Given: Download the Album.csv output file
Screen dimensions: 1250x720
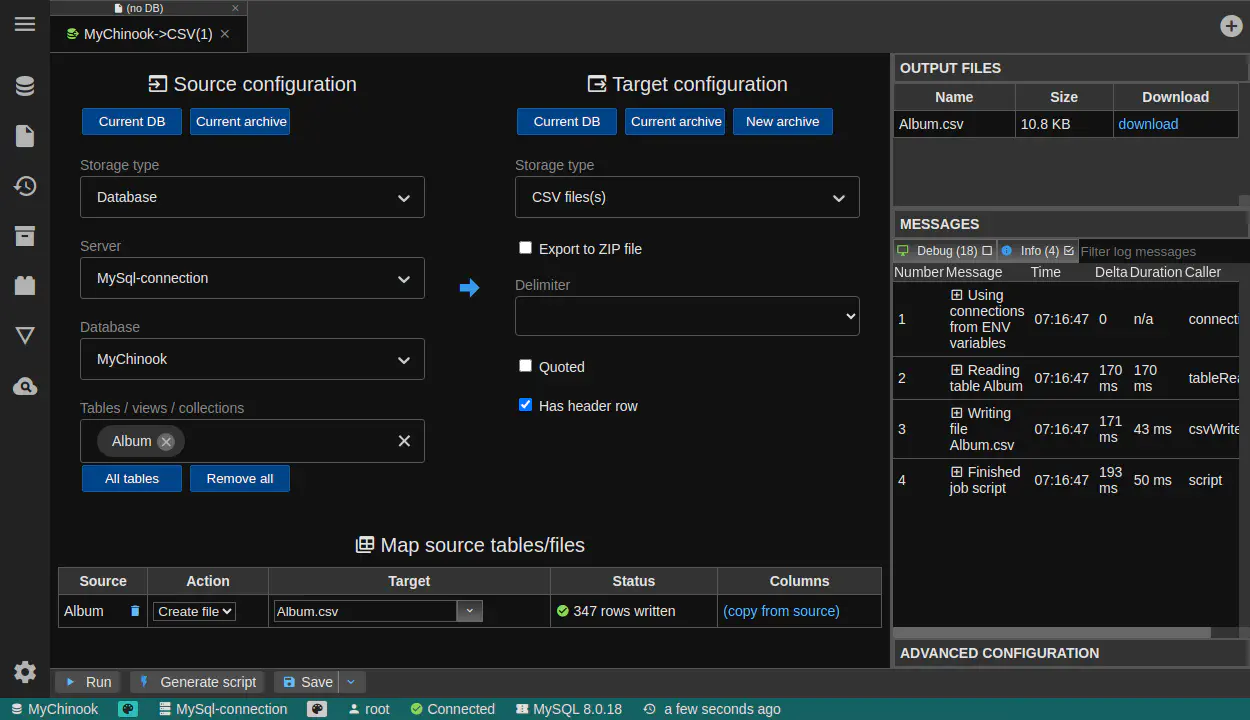Looking at the screenshot, I should coord(1148,124).
